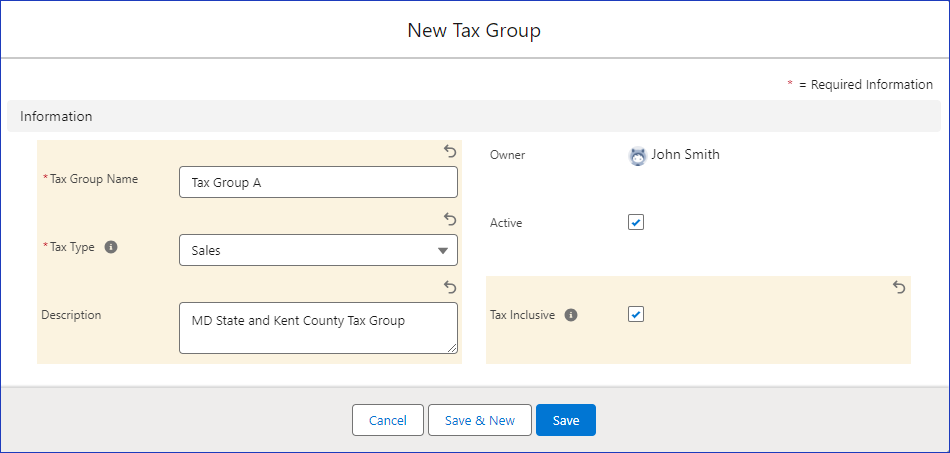Click the Description label
The image size is (950, 453).
71,315
